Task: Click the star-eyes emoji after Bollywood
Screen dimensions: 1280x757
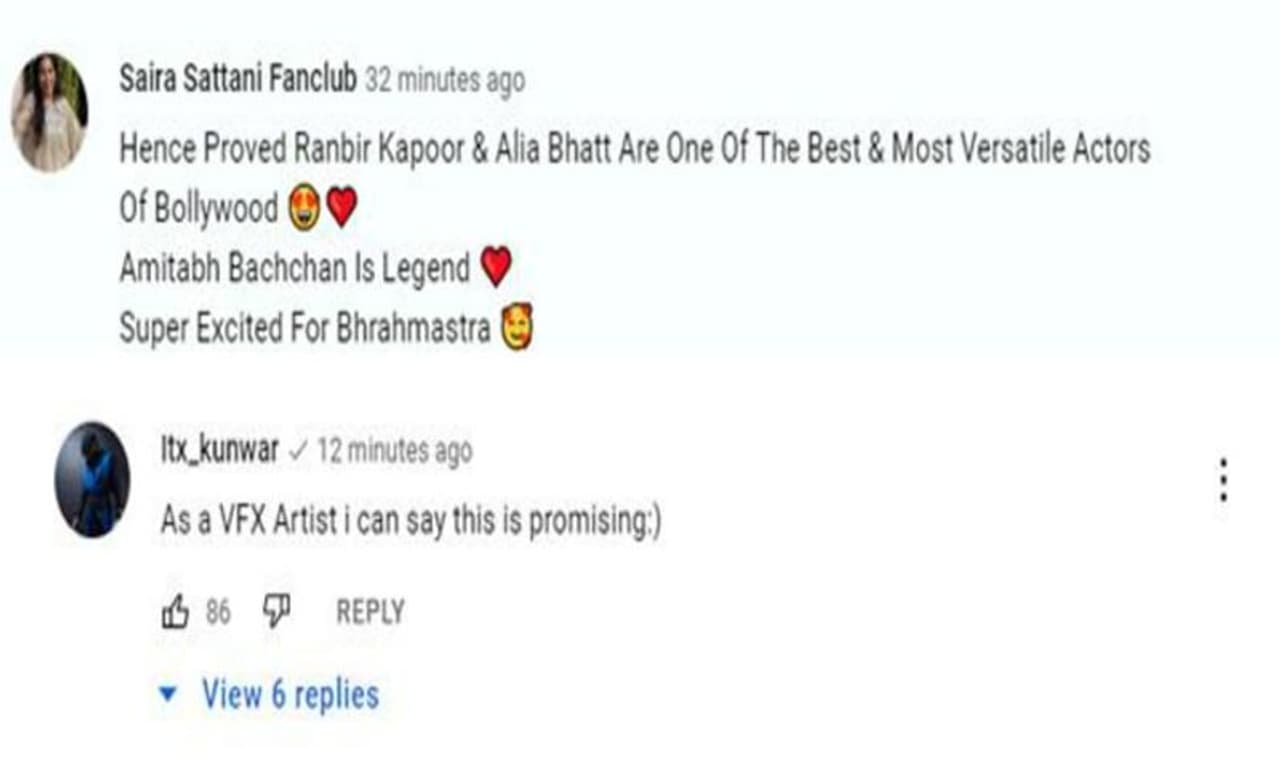Action: click(303, 208)
